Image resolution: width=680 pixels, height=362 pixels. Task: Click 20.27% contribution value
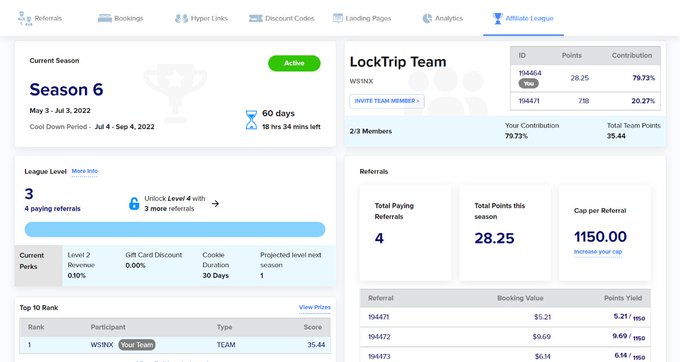tap(643, 101)
